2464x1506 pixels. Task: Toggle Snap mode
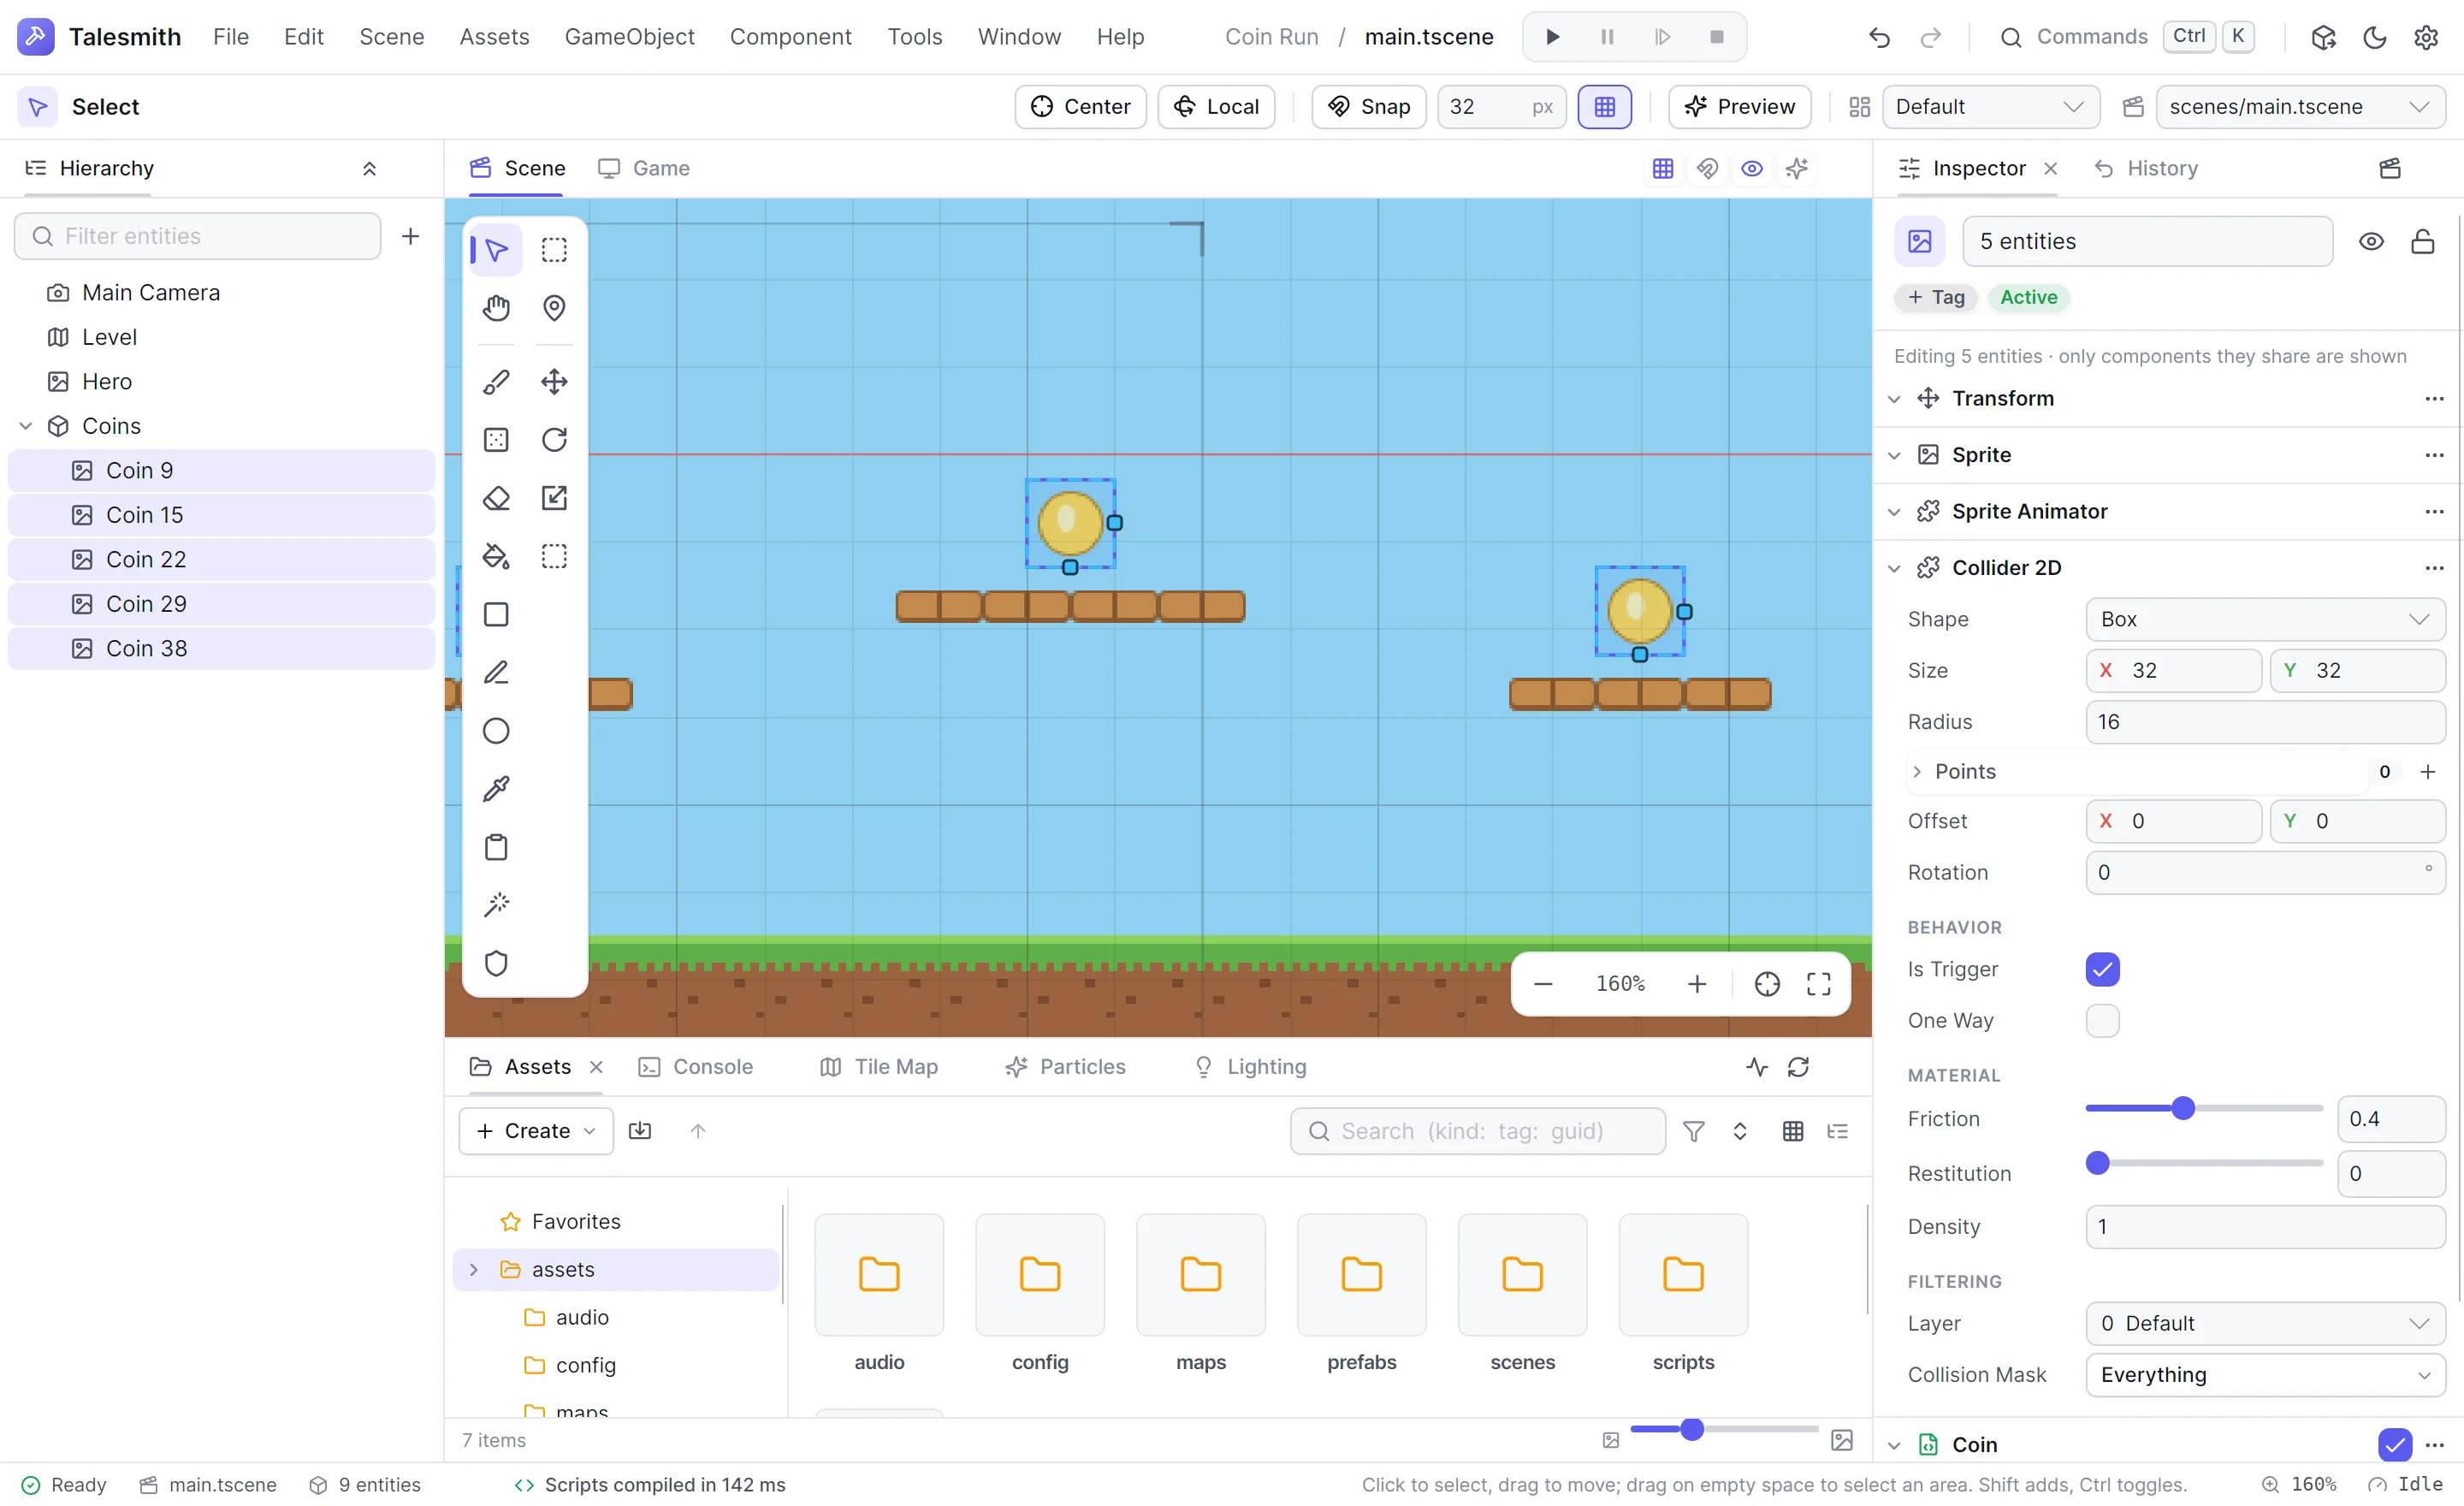pyautogui.click(x=1368, y=106)
